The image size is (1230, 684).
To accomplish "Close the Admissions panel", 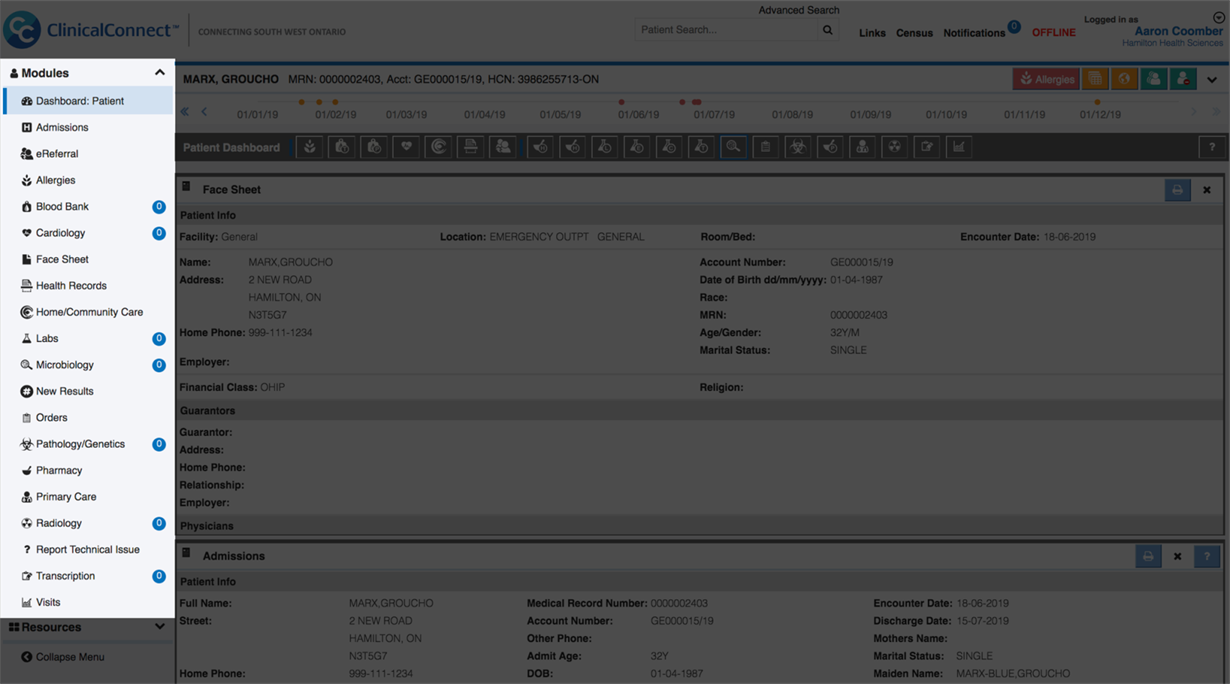I will coord(1177,556).
